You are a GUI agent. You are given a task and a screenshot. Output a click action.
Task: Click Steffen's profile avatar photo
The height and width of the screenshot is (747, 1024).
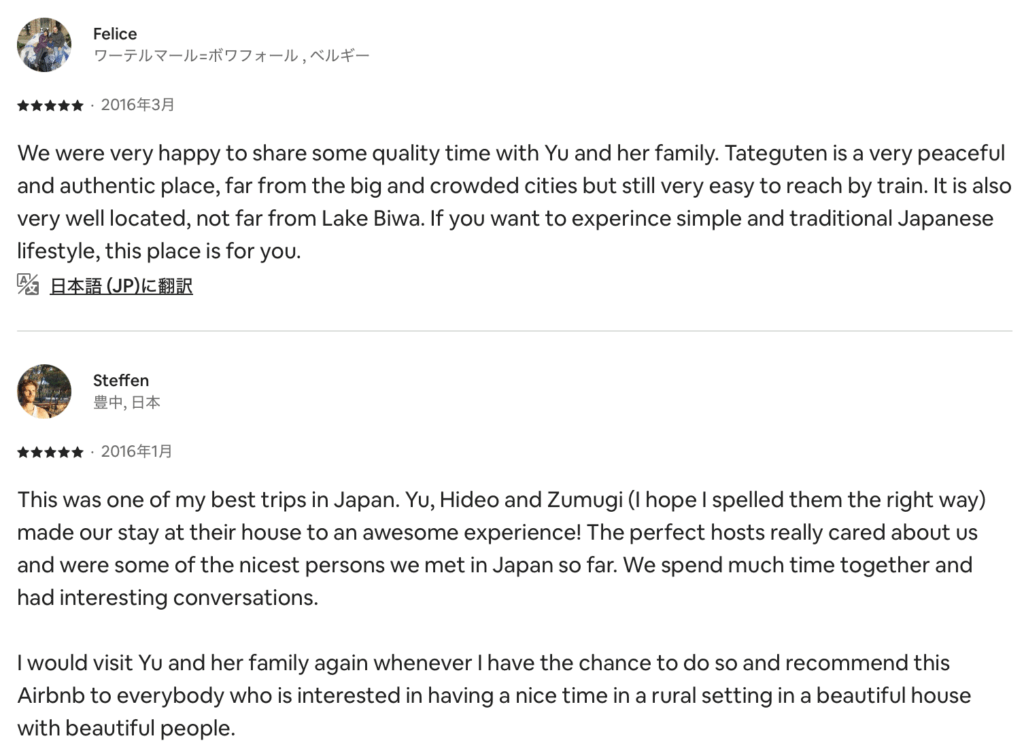click(44, 391)
